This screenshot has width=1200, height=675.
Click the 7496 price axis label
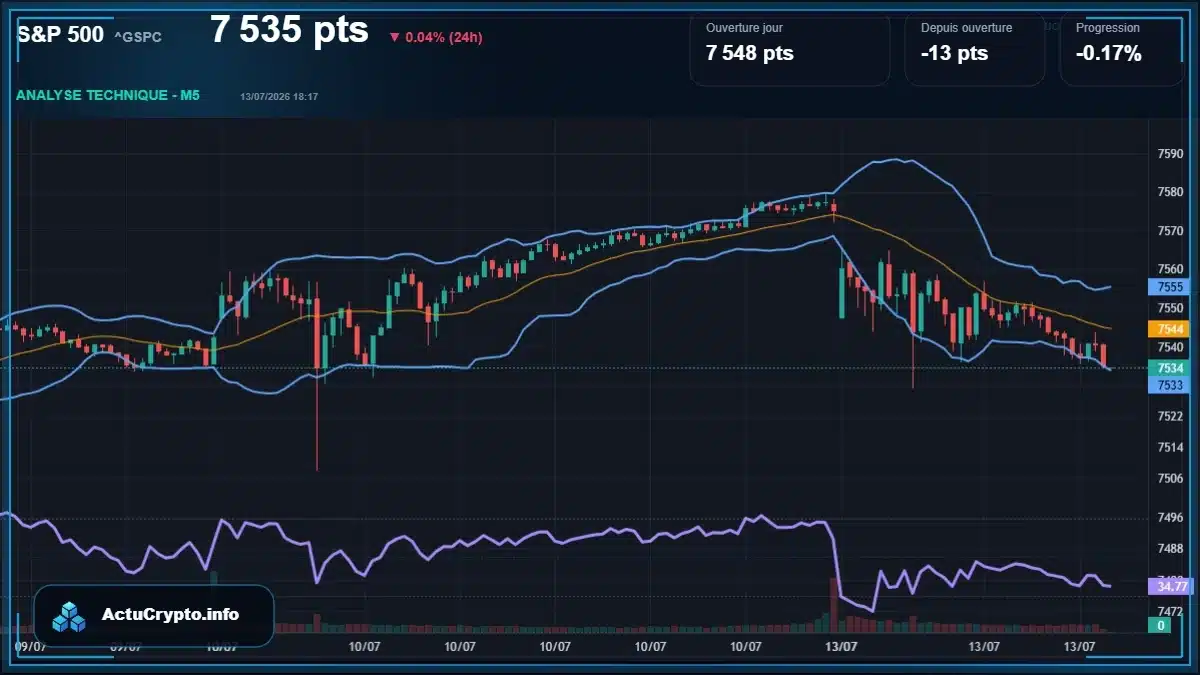1170,517
